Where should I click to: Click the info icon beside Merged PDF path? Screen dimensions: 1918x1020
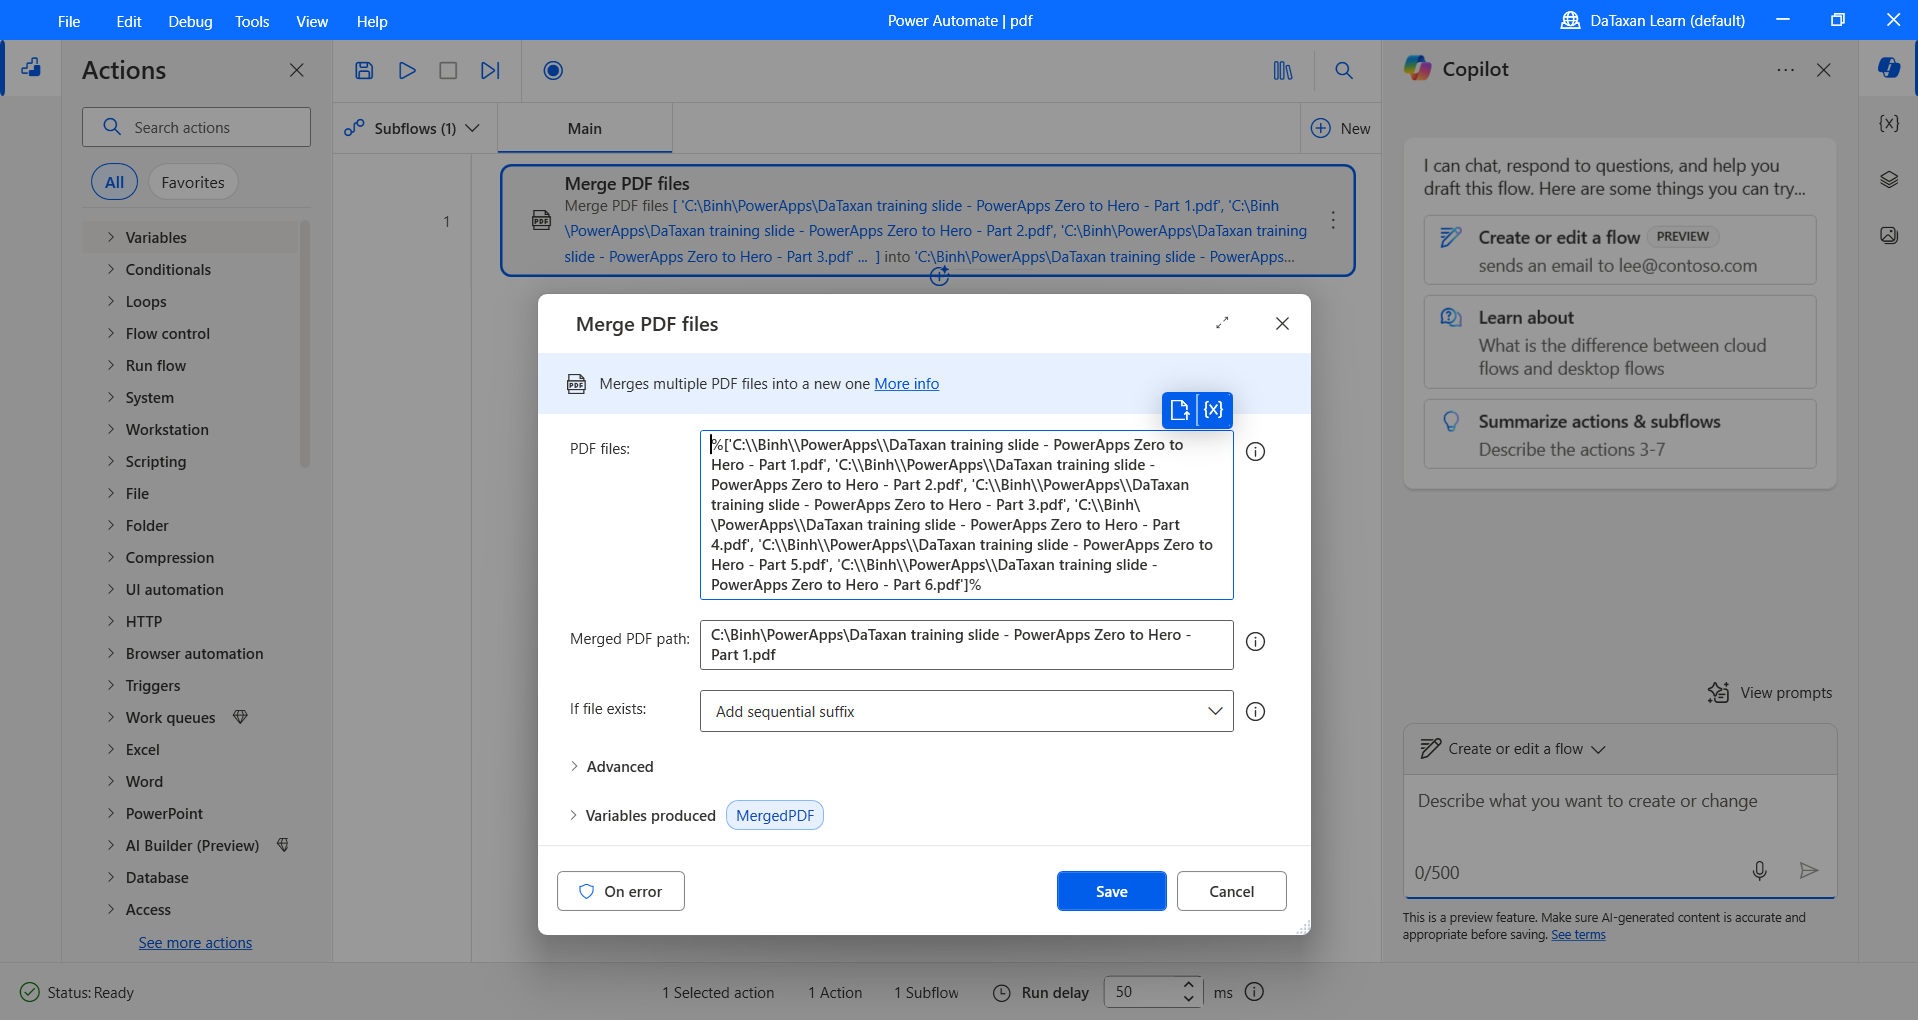[1256, 642]
